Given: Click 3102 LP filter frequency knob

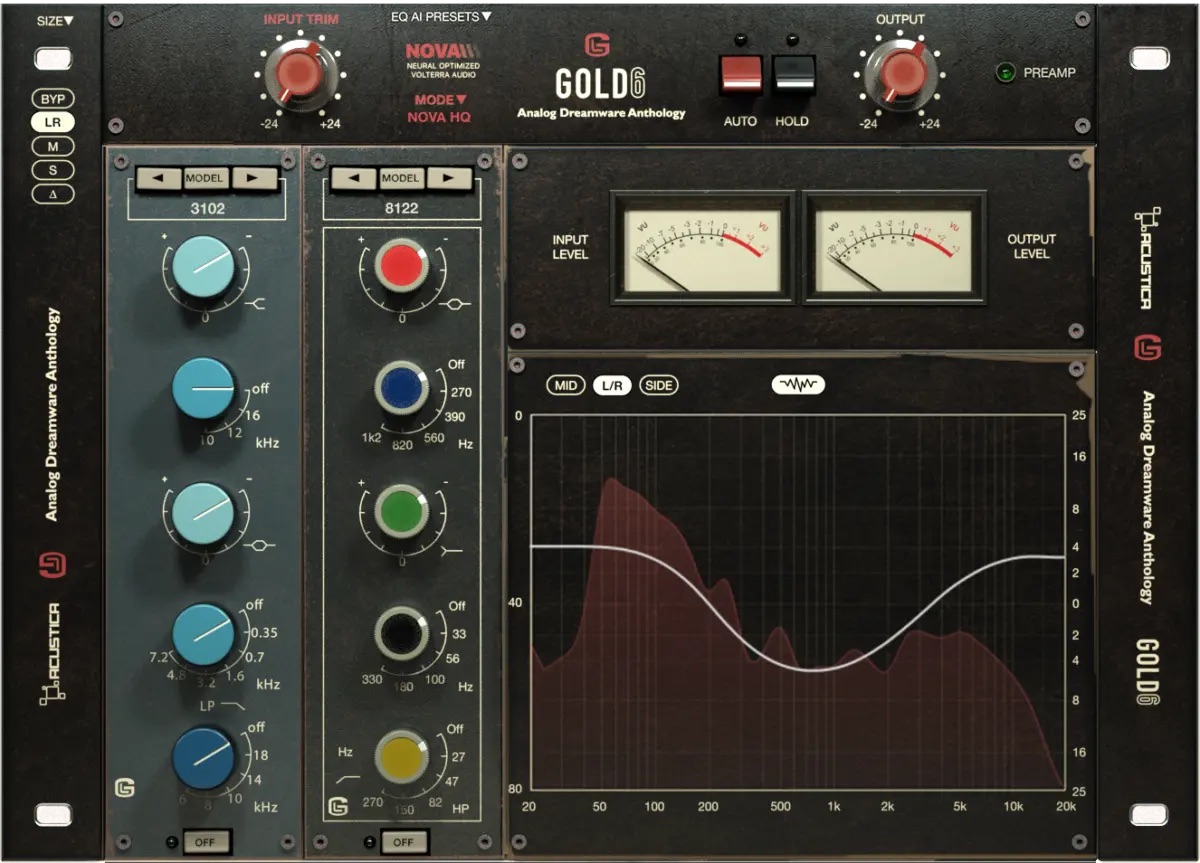Looking at the screenshot, I should point(203,757).
